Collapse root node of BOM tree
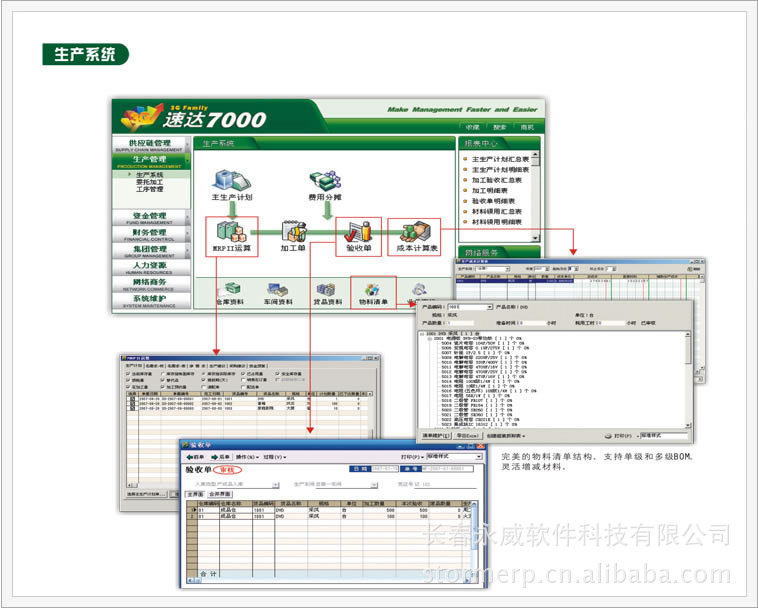Screen dimensions: 758x608 [422, 333]
